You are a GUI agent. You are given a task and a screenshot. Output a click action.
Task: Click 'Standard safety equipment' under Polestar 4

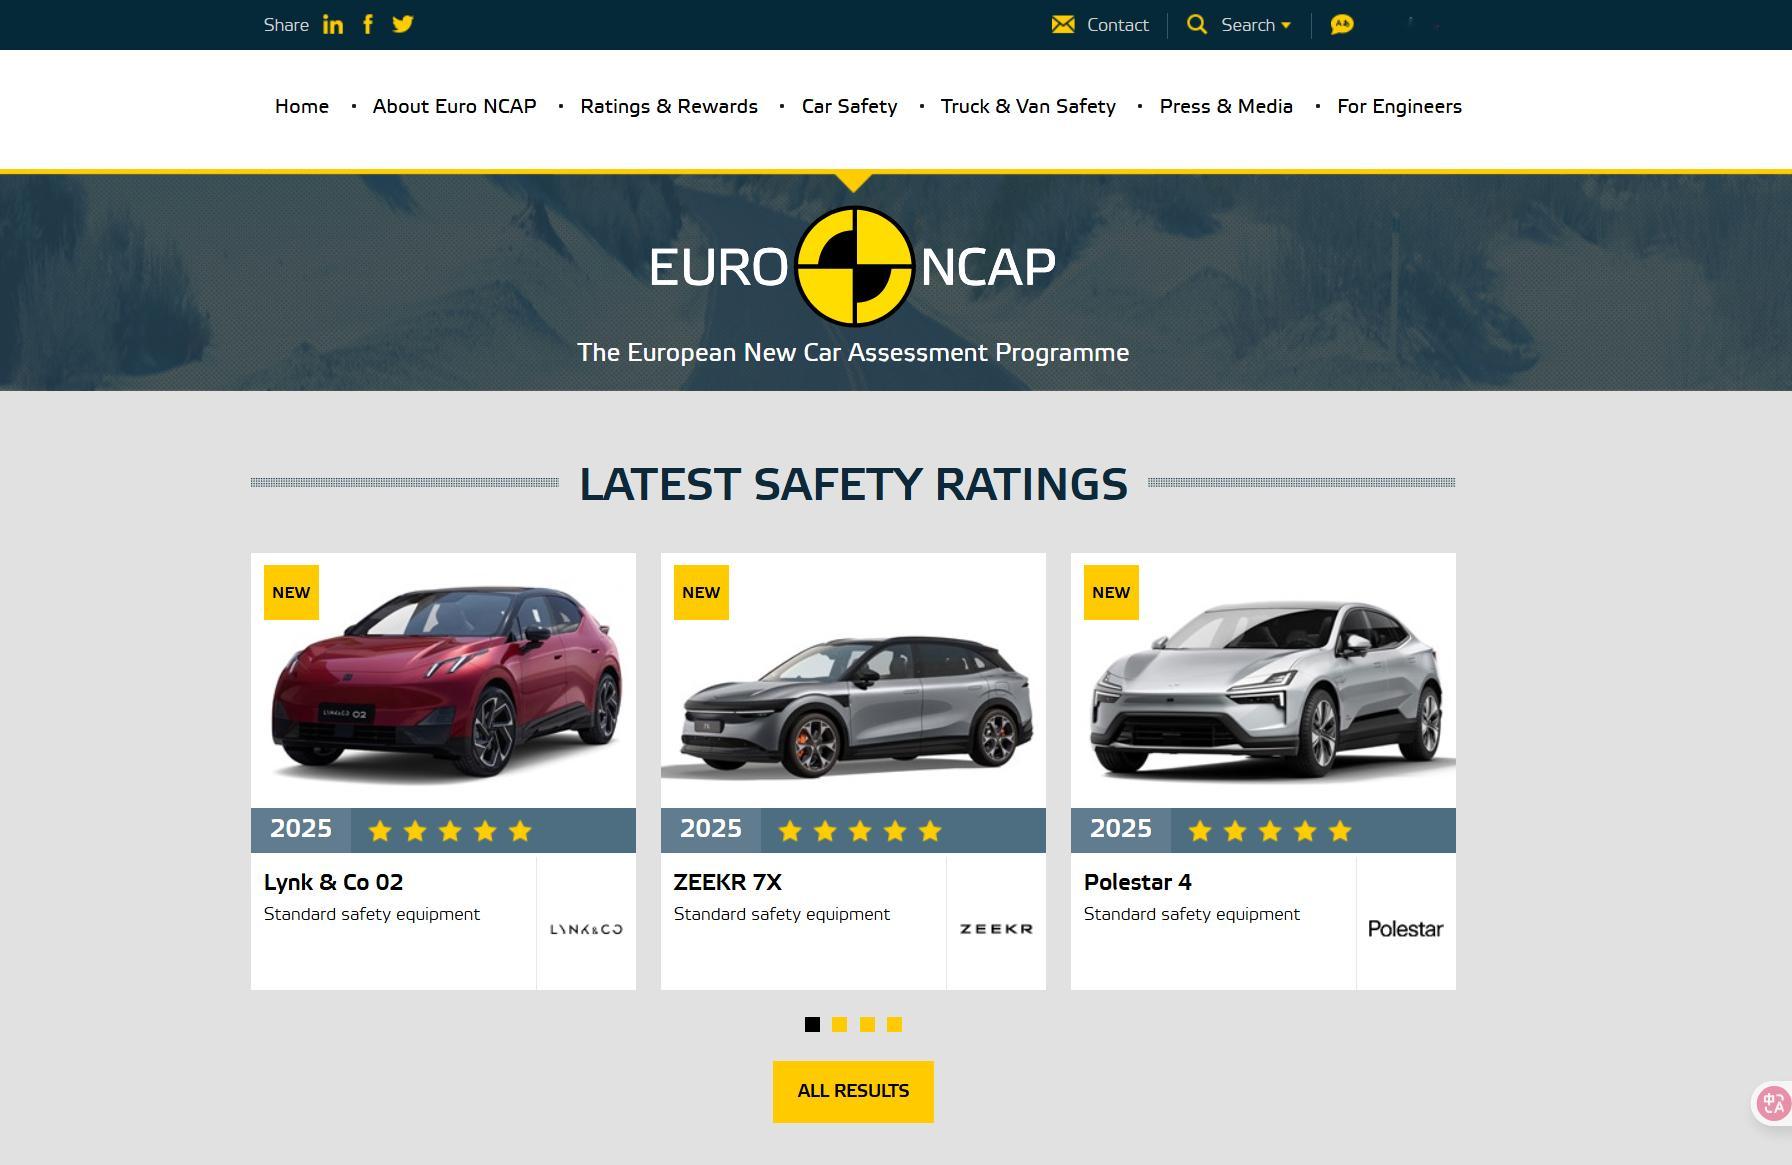[x=1192, y=914]
